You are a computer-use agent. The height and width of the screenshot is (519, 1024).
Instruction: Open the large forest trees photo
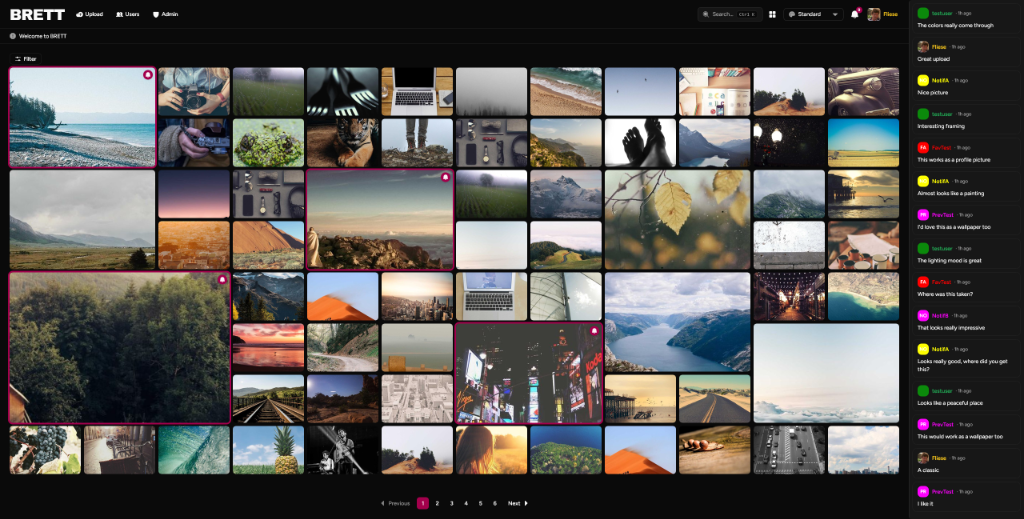[x=120, y=348]
